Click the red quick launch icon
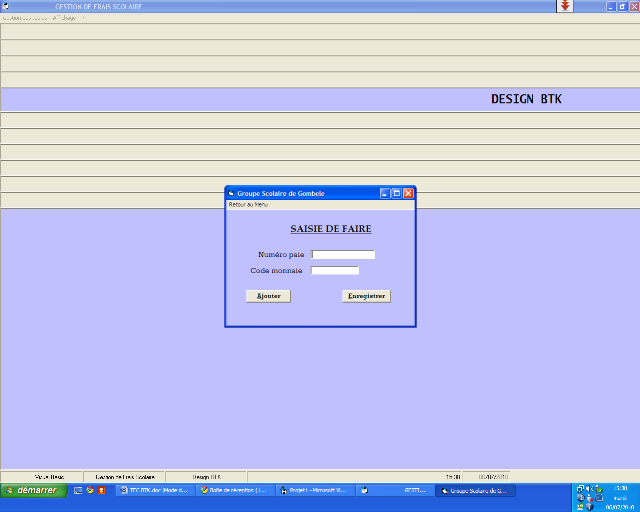The image size is (640, 512). pyautogui.click(x=101, y=490)
